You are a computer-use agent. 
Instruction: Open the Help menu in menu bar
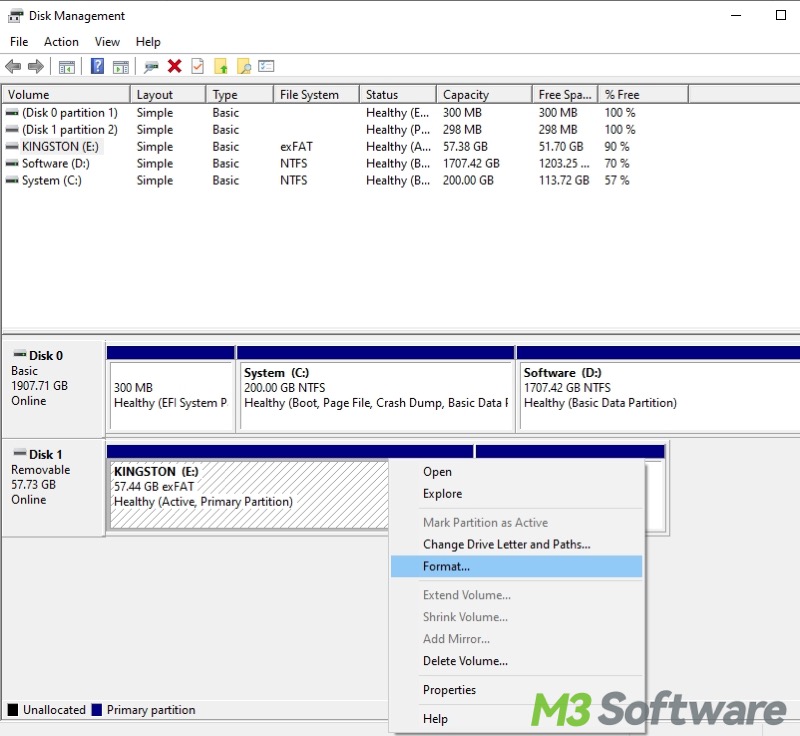148,42
